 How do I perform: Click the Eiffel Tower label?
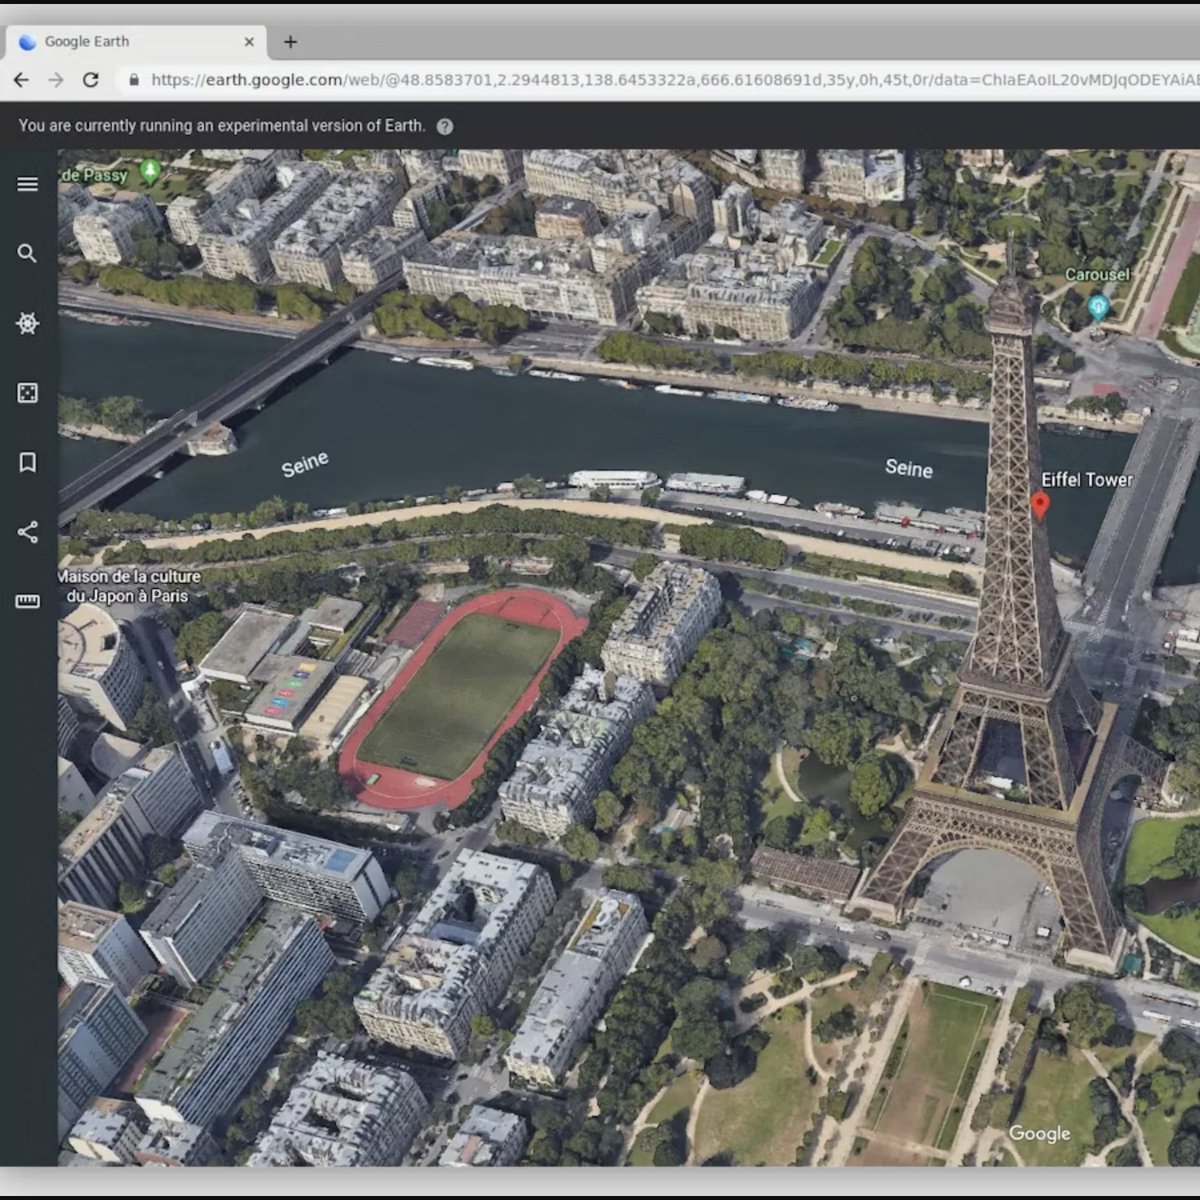1087,480
